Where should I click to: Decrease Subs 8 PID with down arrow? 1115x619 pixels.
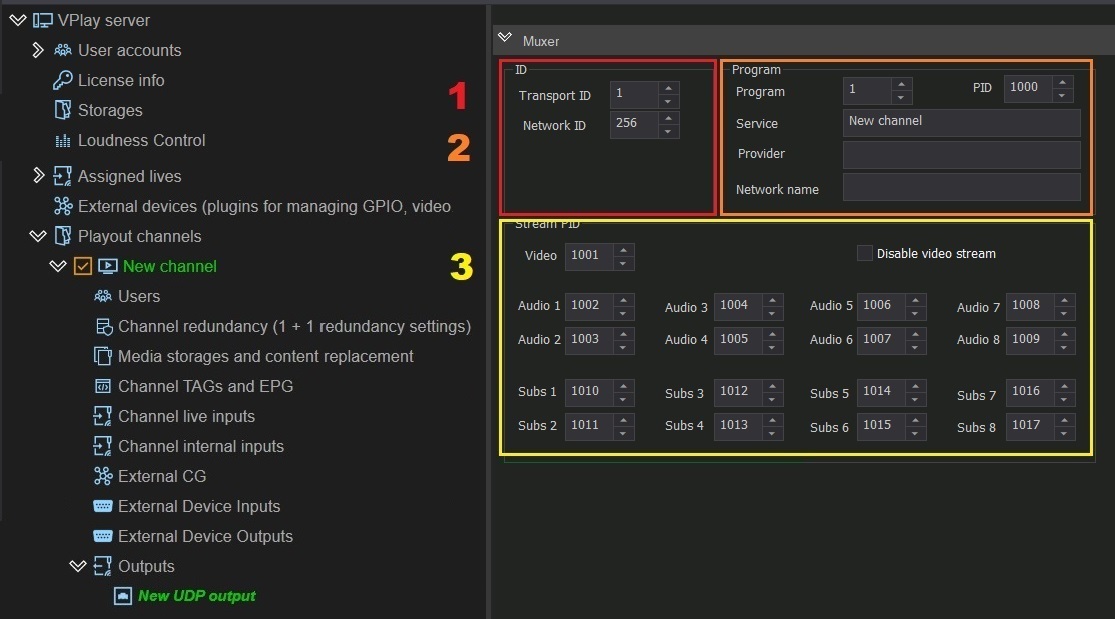(1065, 433)
